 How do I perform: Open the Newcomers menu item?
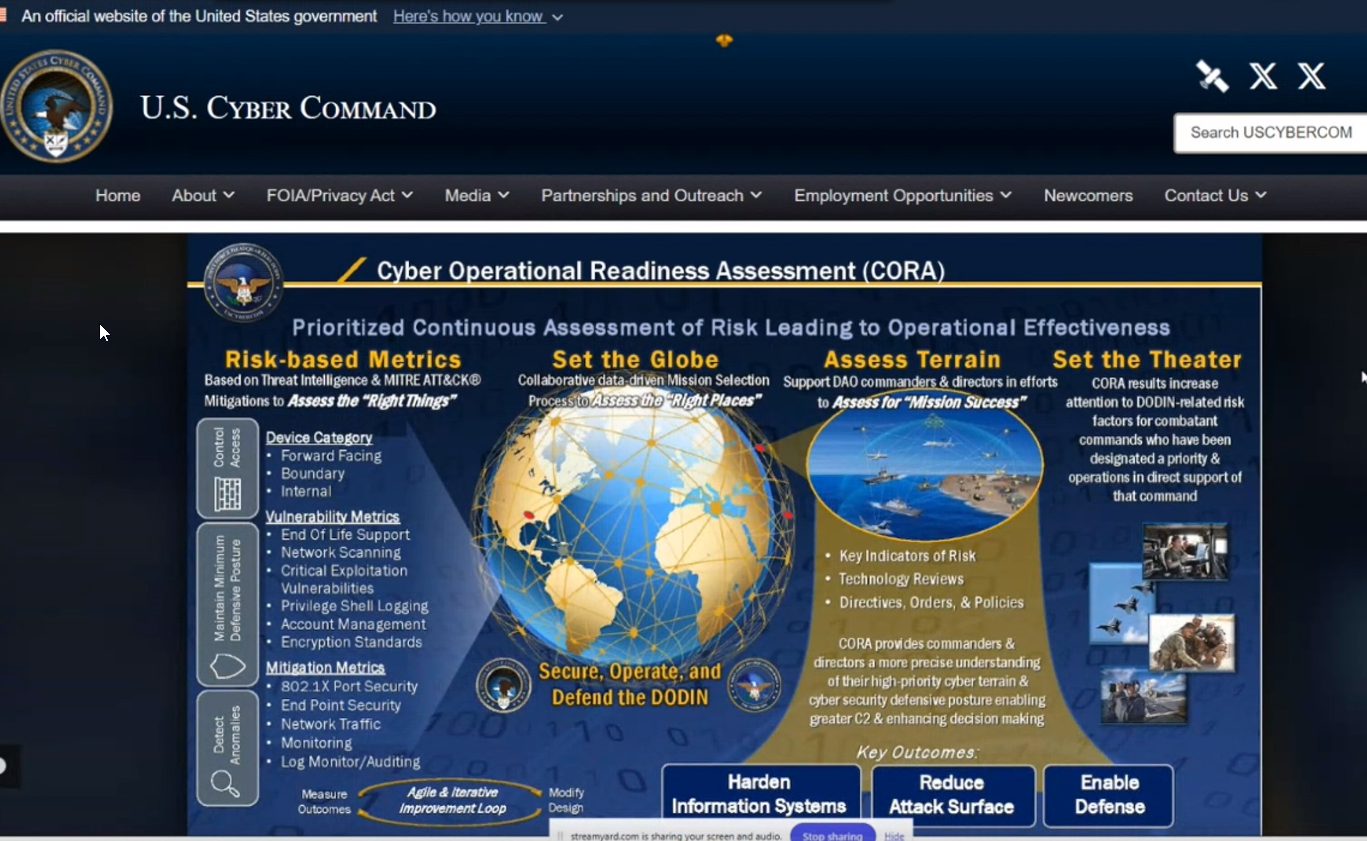coord(1088,196)
